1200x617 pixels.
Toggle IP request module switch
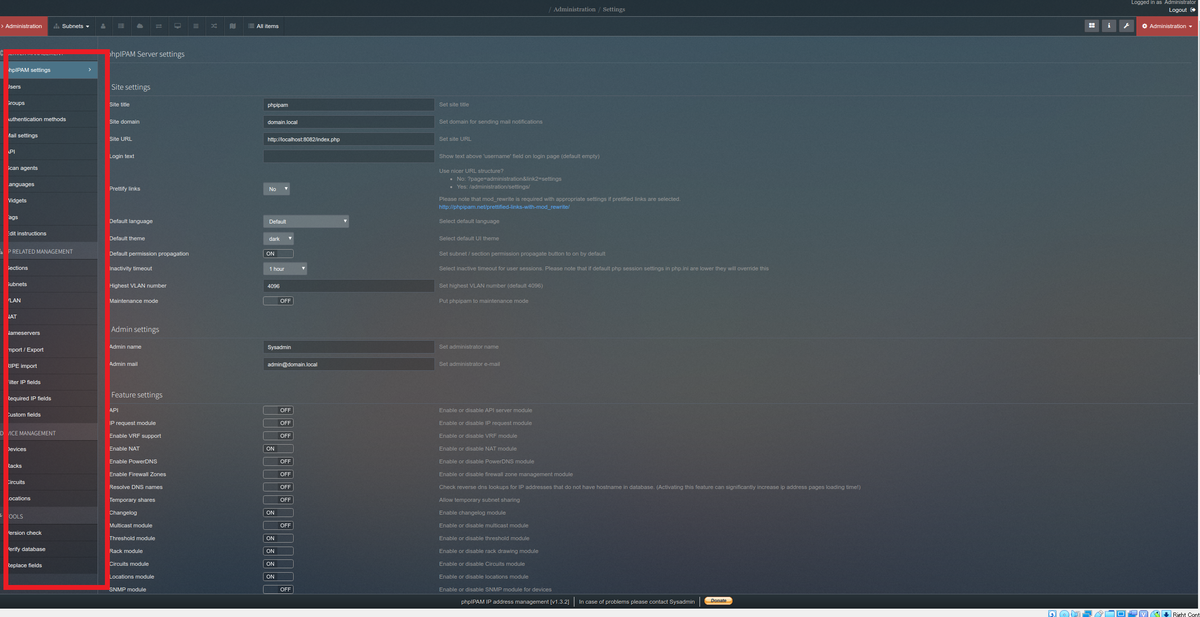278,423
